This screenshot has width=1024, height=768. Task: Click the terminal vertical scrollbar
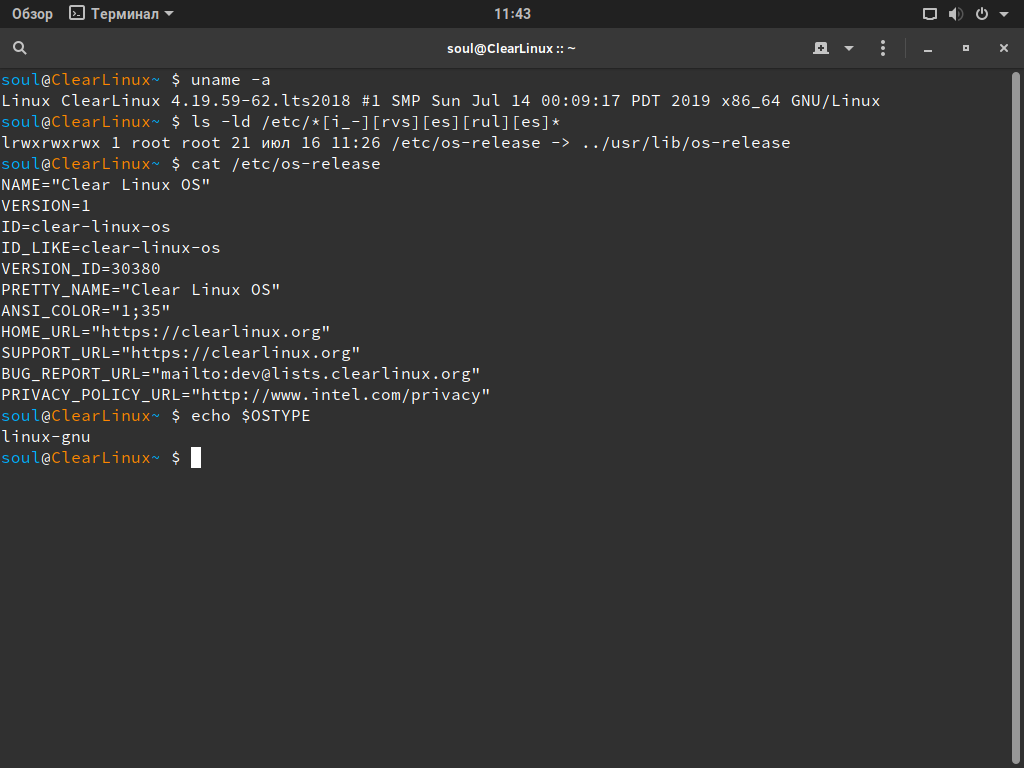(x=1016, y=418)
